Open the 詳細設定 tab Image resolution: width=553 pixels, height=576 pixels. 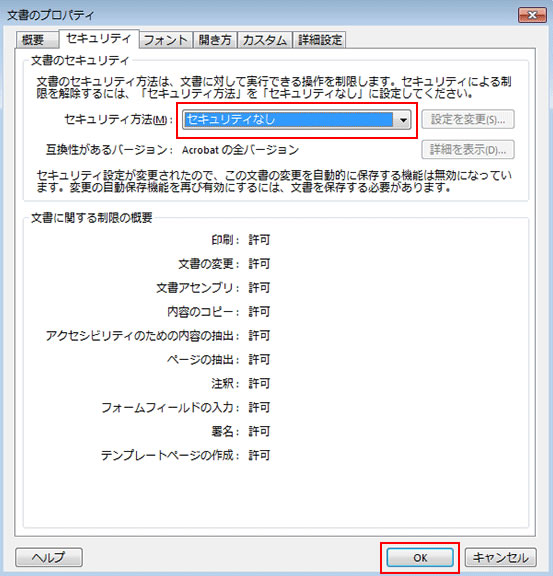[320, 40]
